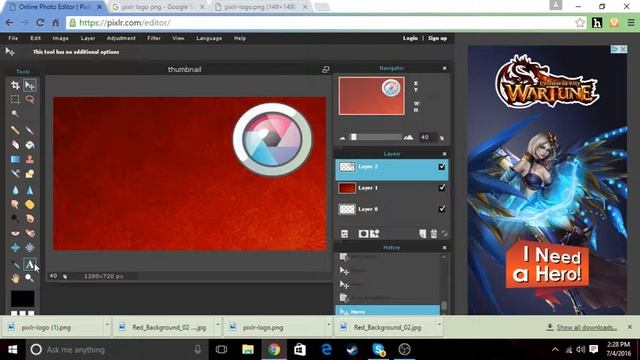Pick the Smudge finger tool
Image resolution: width=640 pixels, height=360 pixels.
tap(15, 204)
